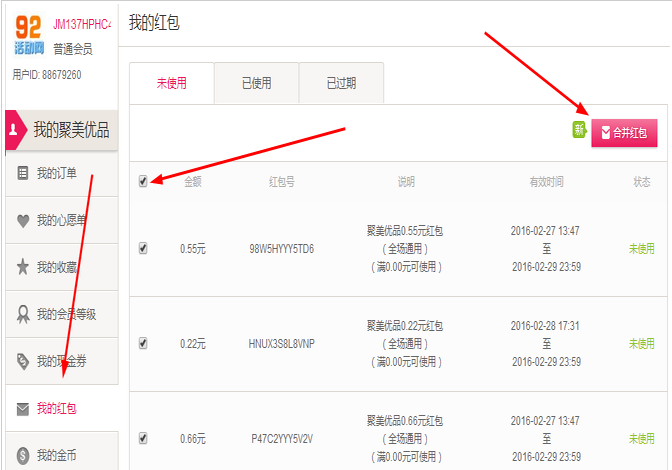Click the ribbon badge icon for 我的会员等级

23,314
